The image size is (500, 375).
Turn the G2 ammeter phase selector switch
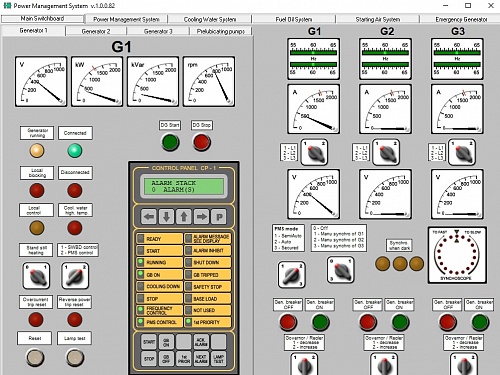click(x=386, y=152)
